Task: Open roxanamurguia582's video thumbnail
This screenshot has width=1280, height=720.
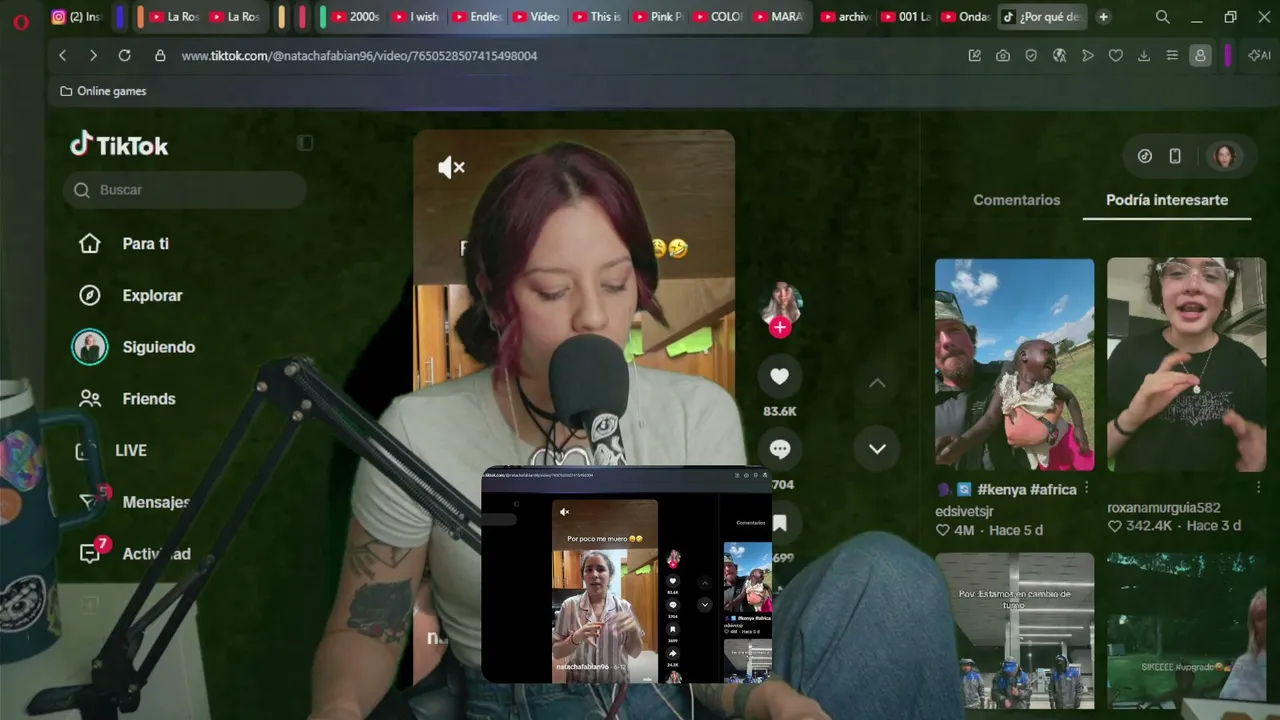Action: [x=1187, y=365]
